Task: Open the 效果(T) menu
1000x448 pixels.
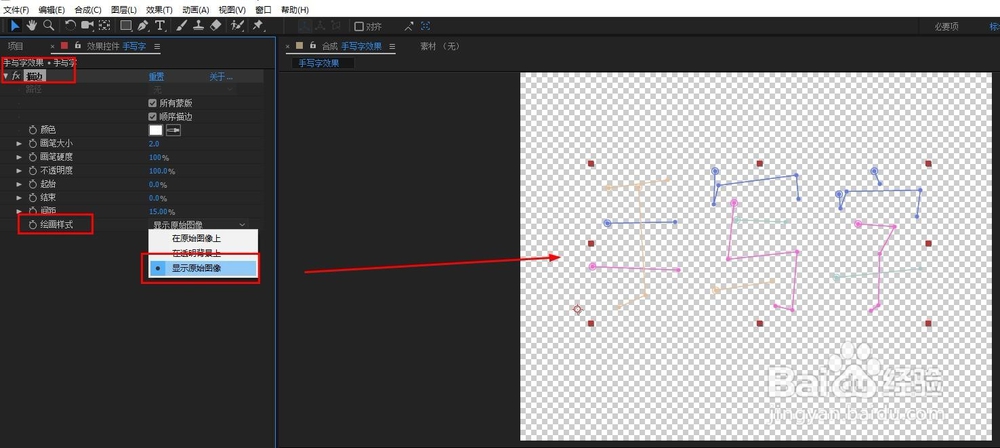Action: [159, 10]
